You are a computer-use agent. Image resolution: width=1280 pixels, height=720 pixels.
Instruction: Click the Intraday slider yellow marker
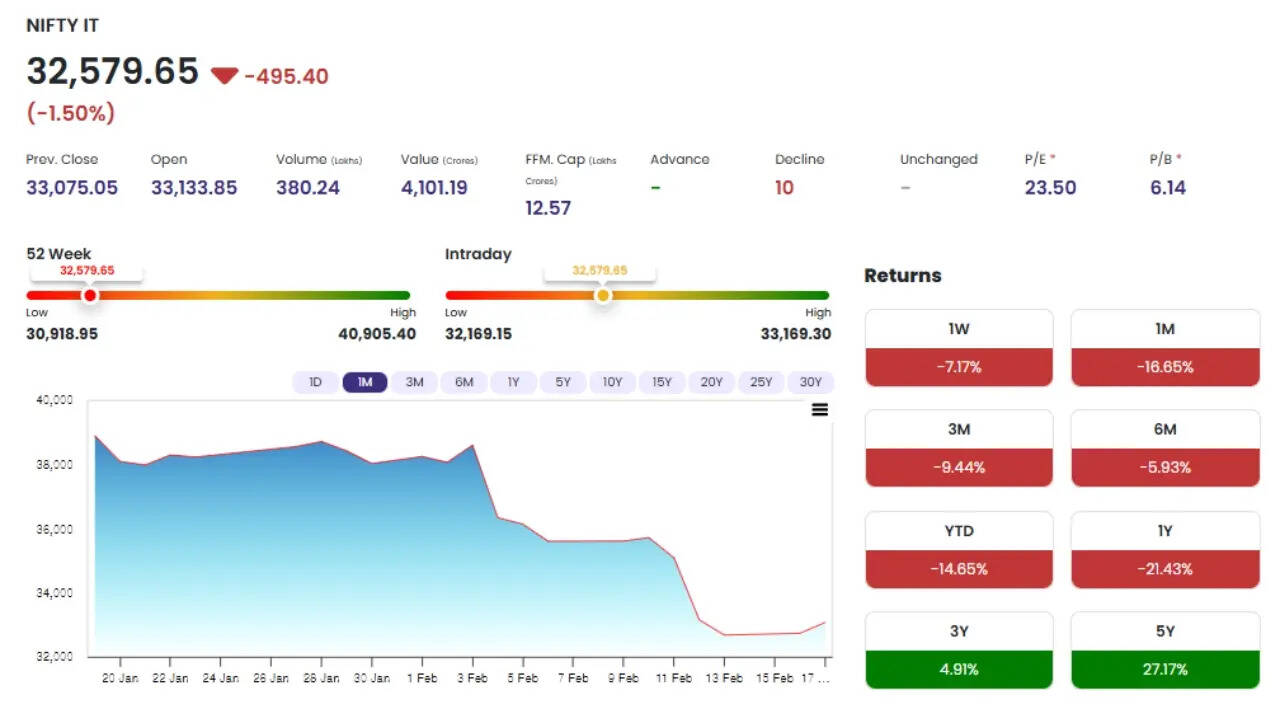(x=602, y=295)
